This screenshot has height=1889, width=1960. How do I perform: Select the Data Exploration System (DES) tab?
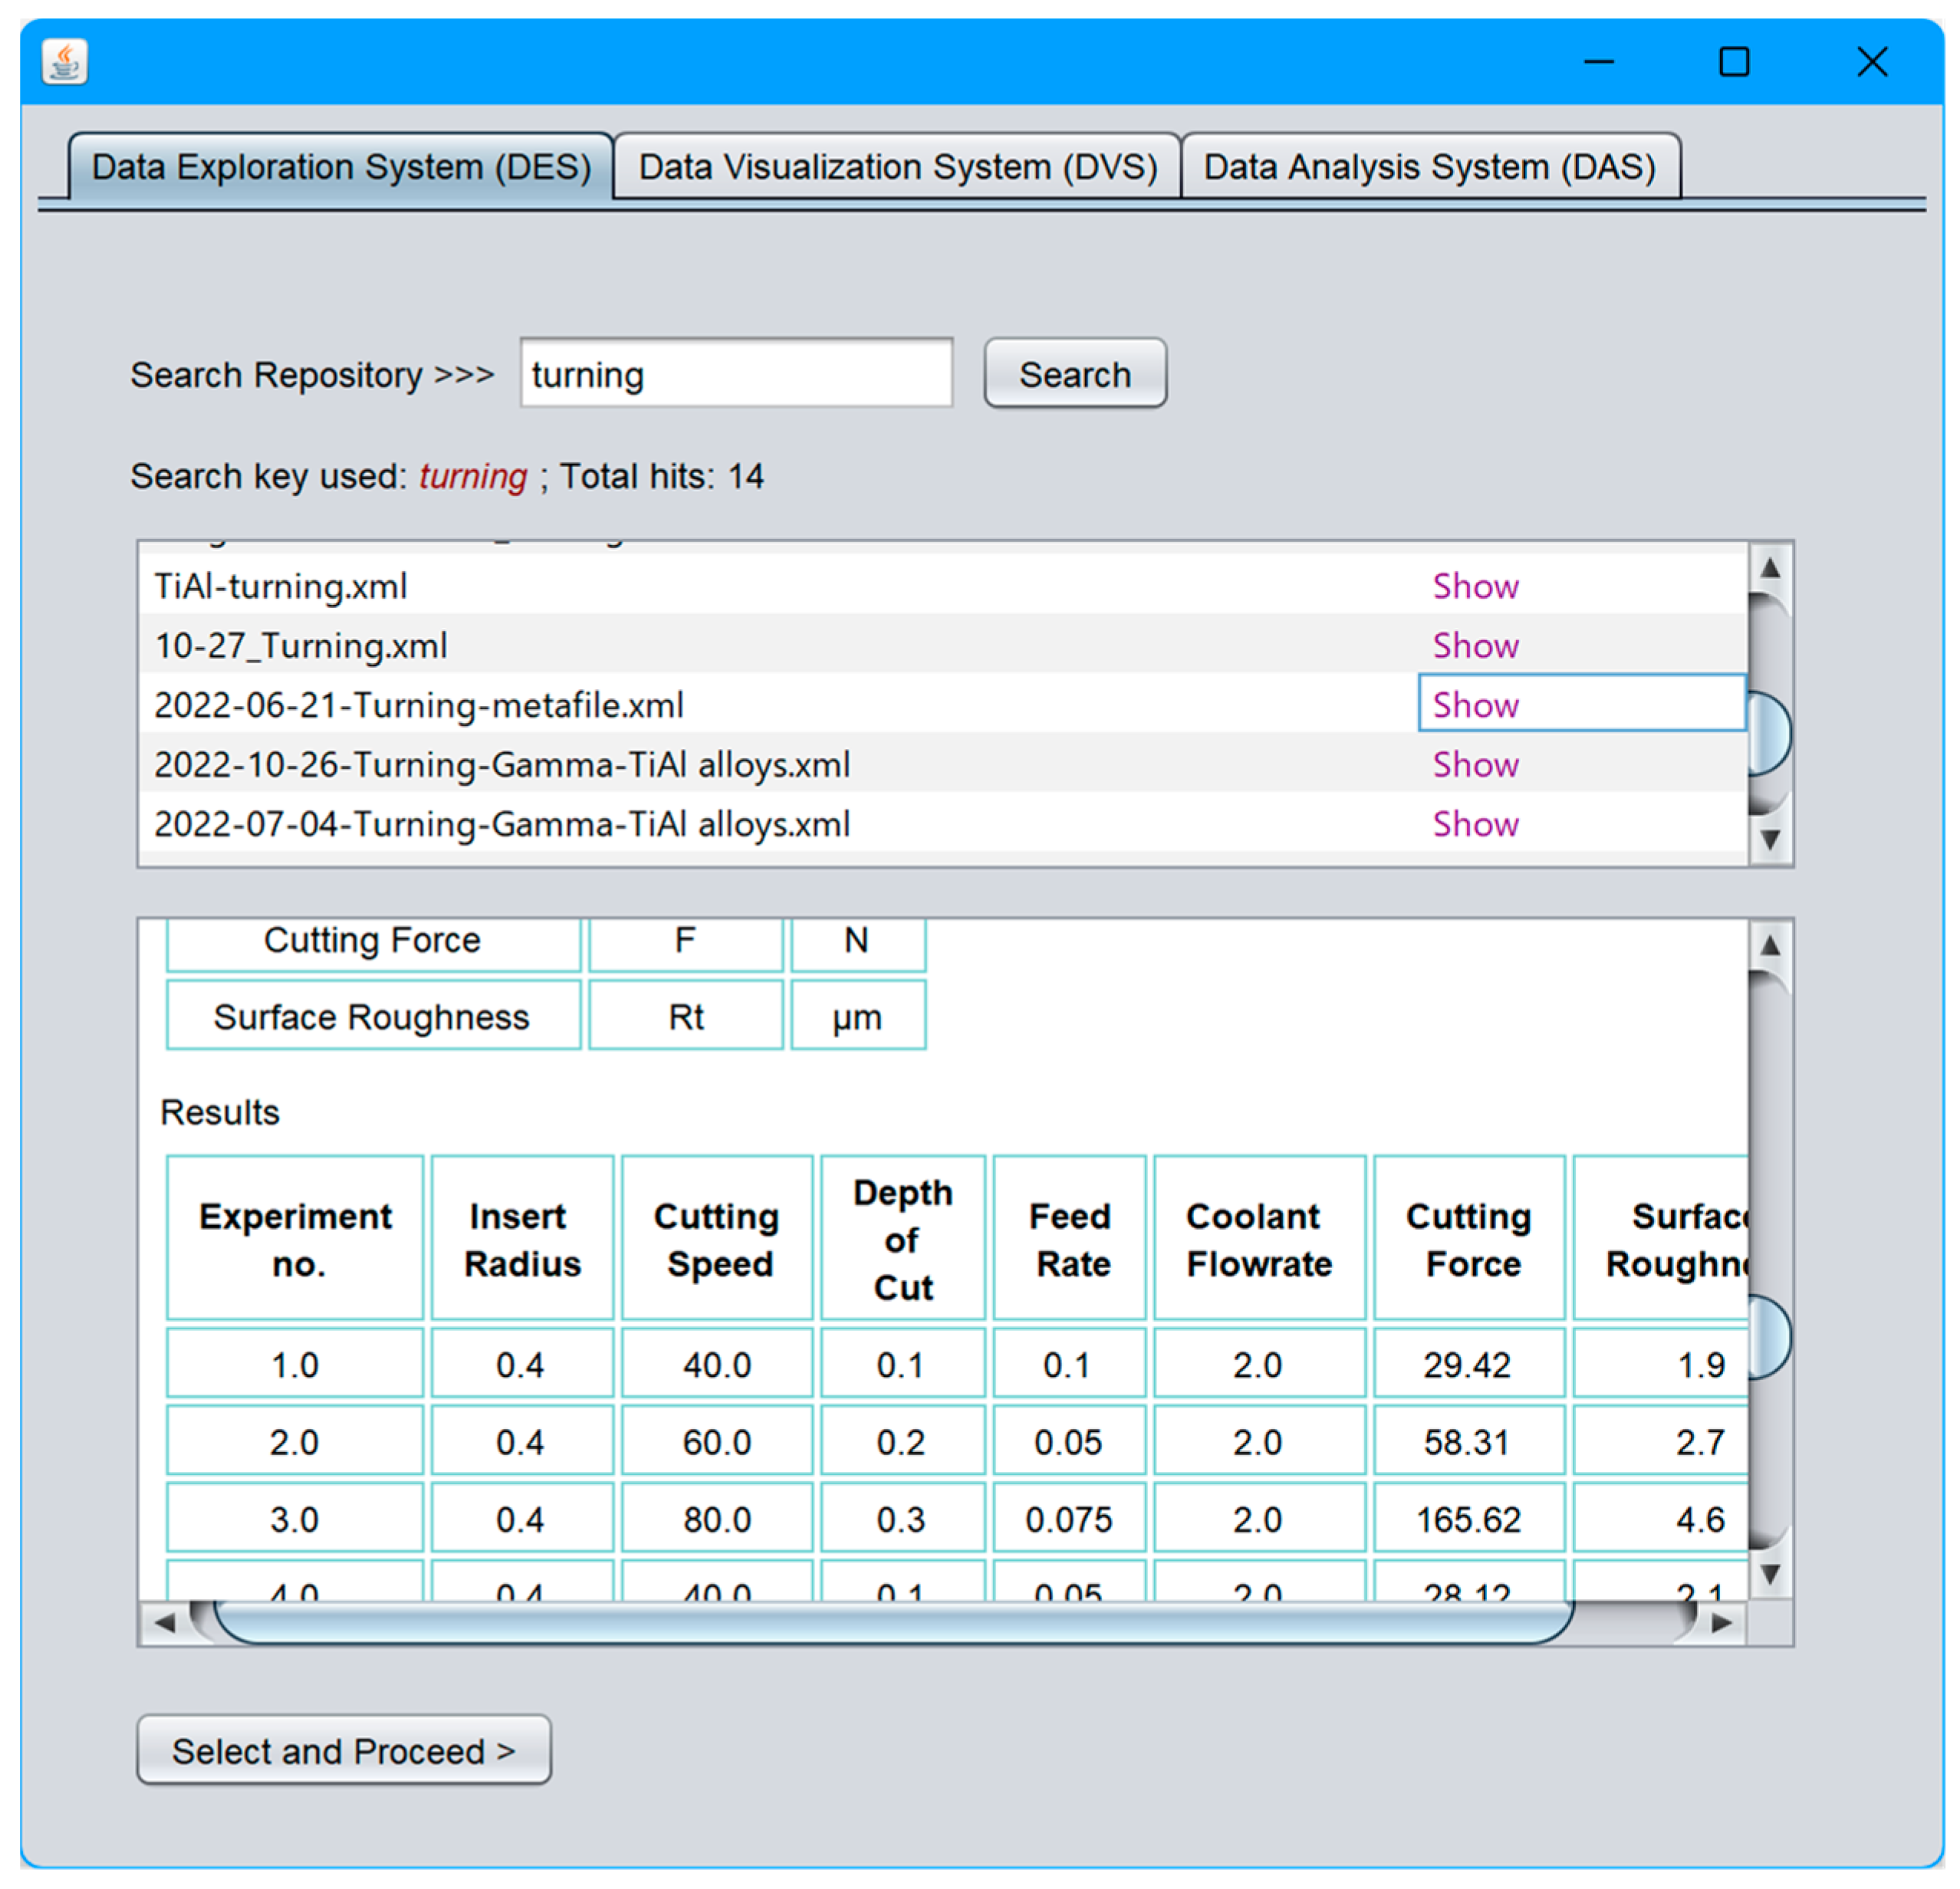(341, 167)
